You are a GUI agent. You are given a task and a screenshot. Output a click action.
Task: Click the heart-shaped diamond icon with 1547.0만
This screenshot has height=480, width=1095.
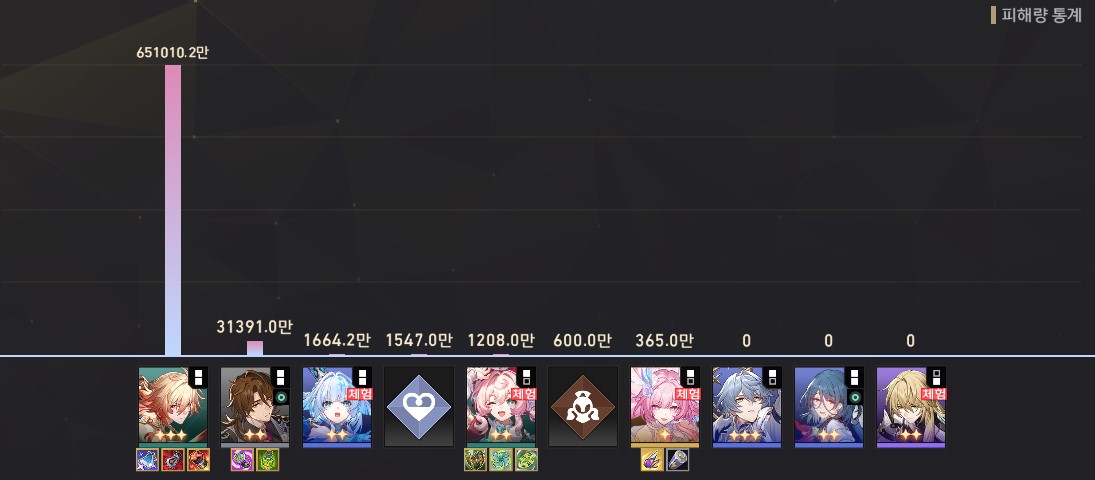419,407
